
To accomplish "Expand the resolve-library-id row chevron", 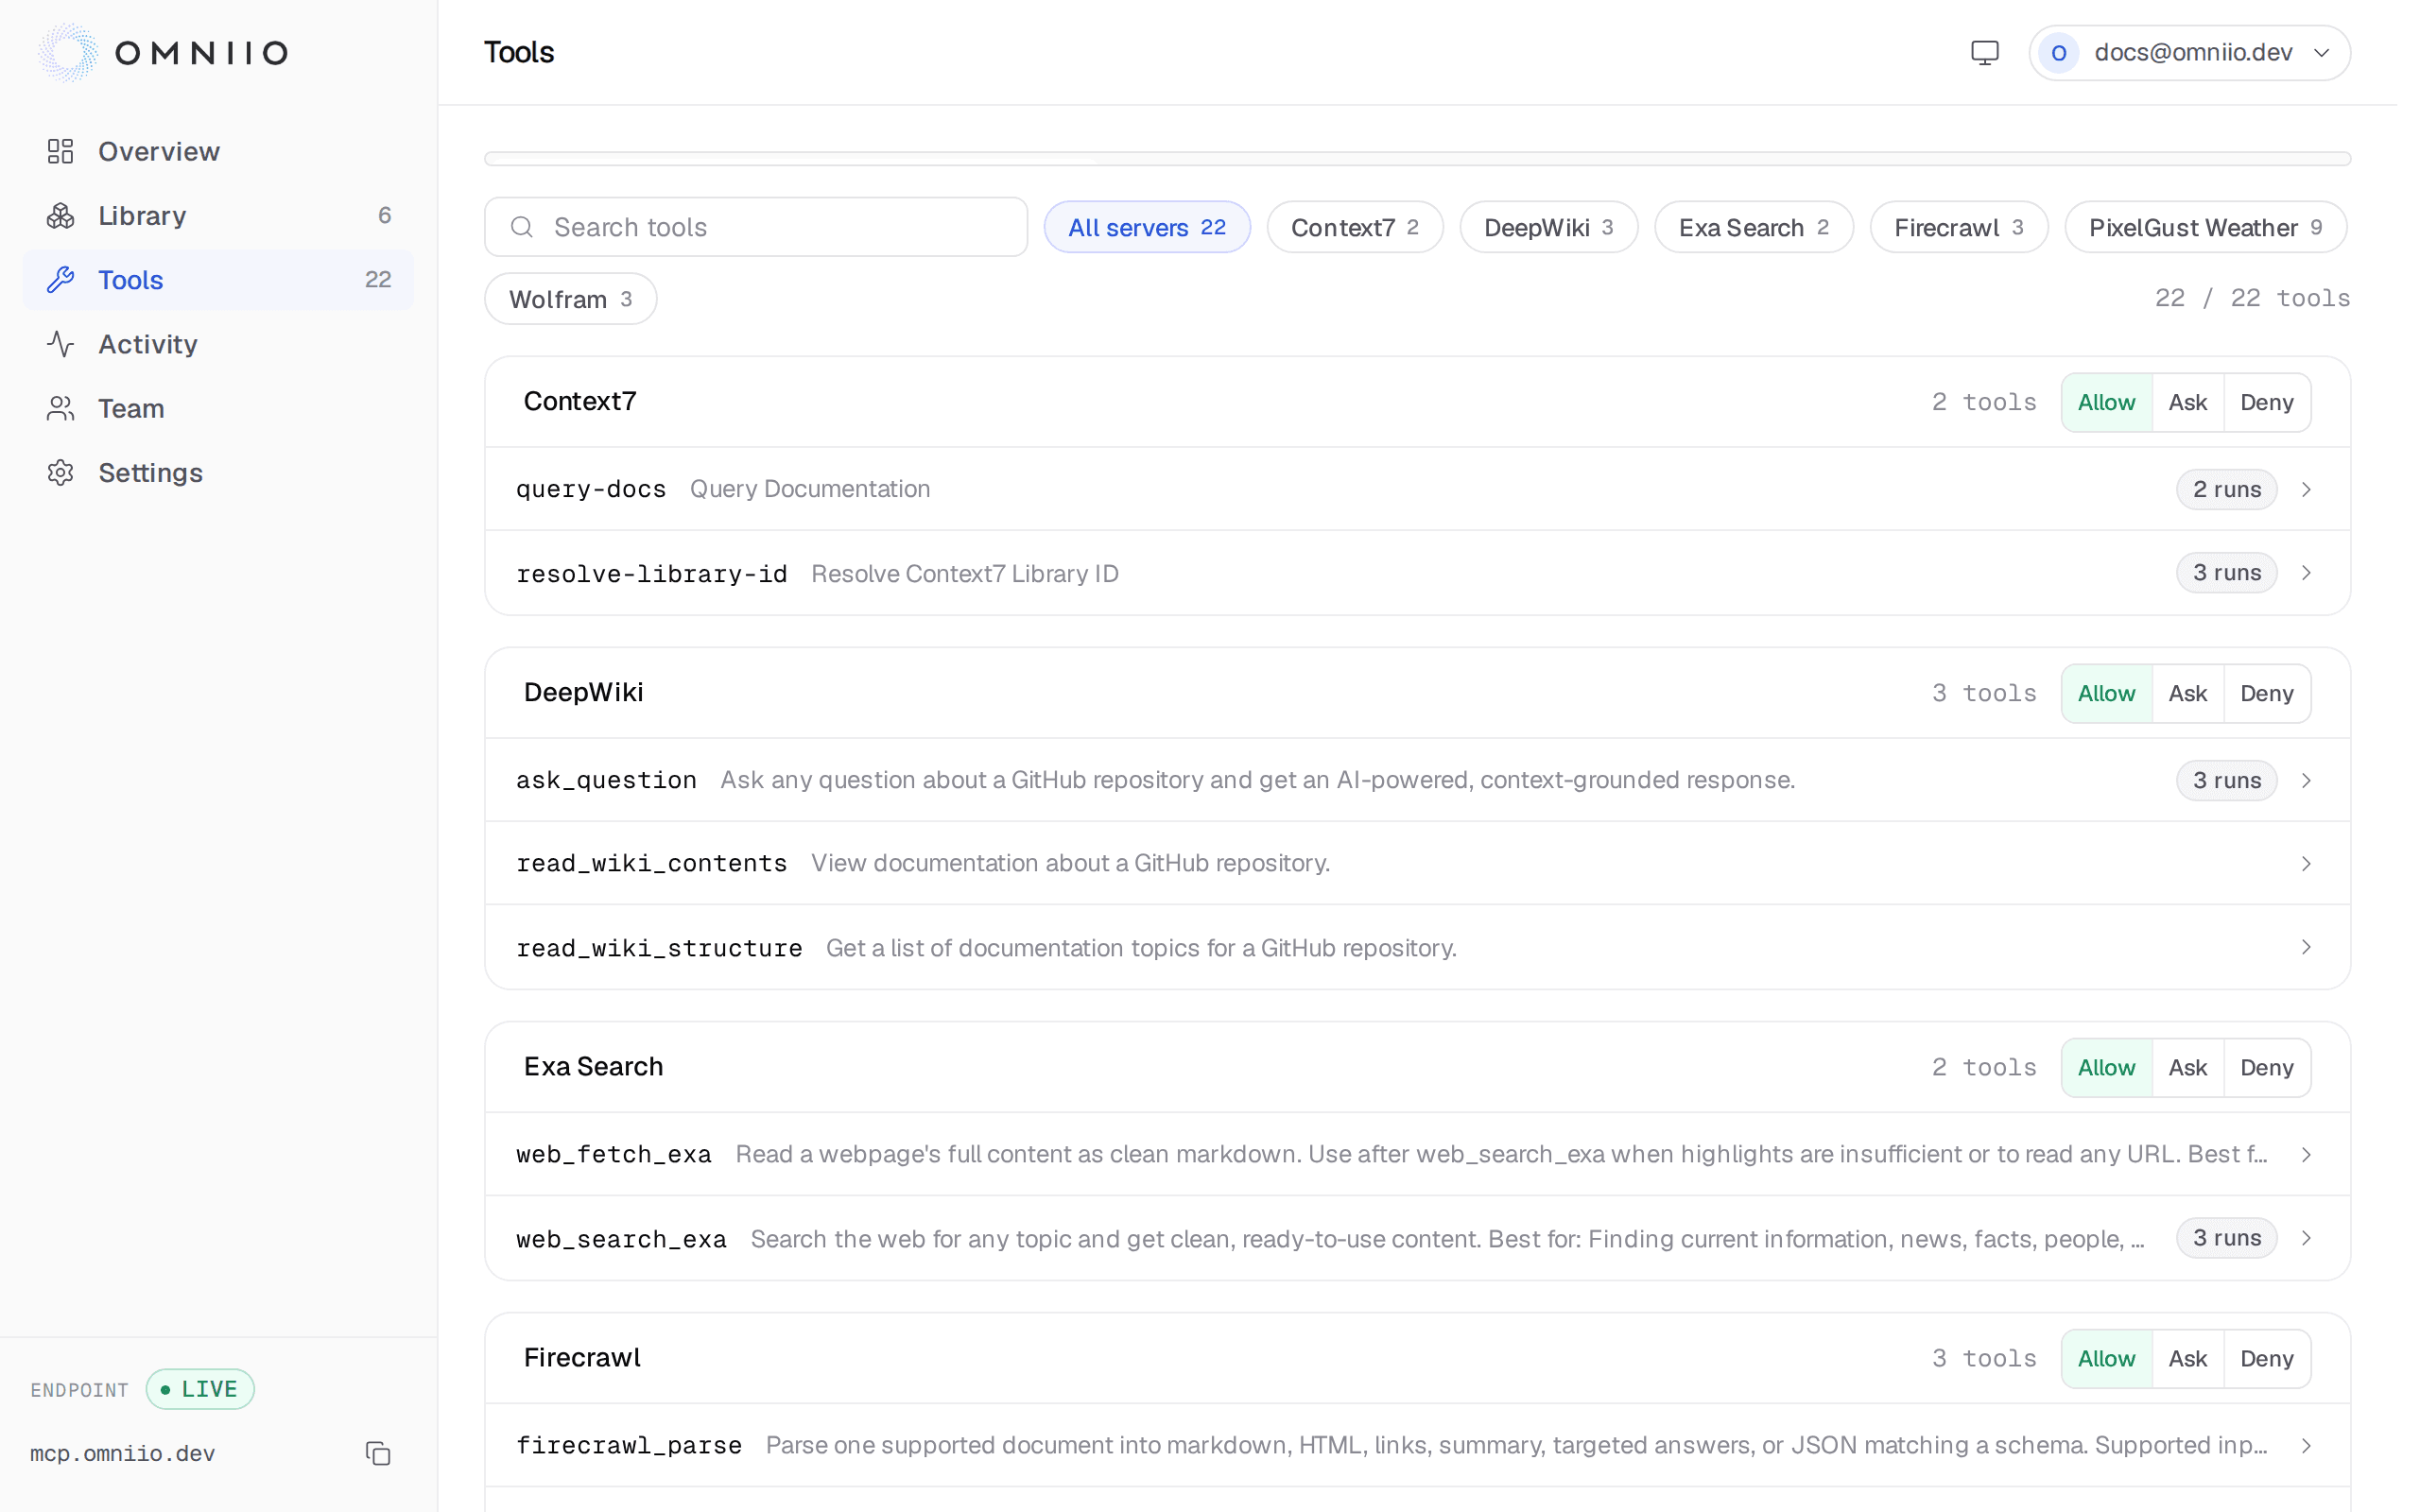I will [x=2306, y=573].
